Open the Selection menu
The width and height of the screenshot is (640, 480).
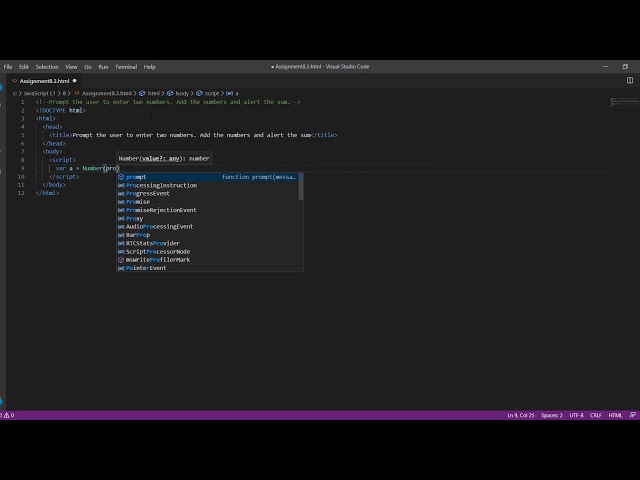(x=47, y=67)
